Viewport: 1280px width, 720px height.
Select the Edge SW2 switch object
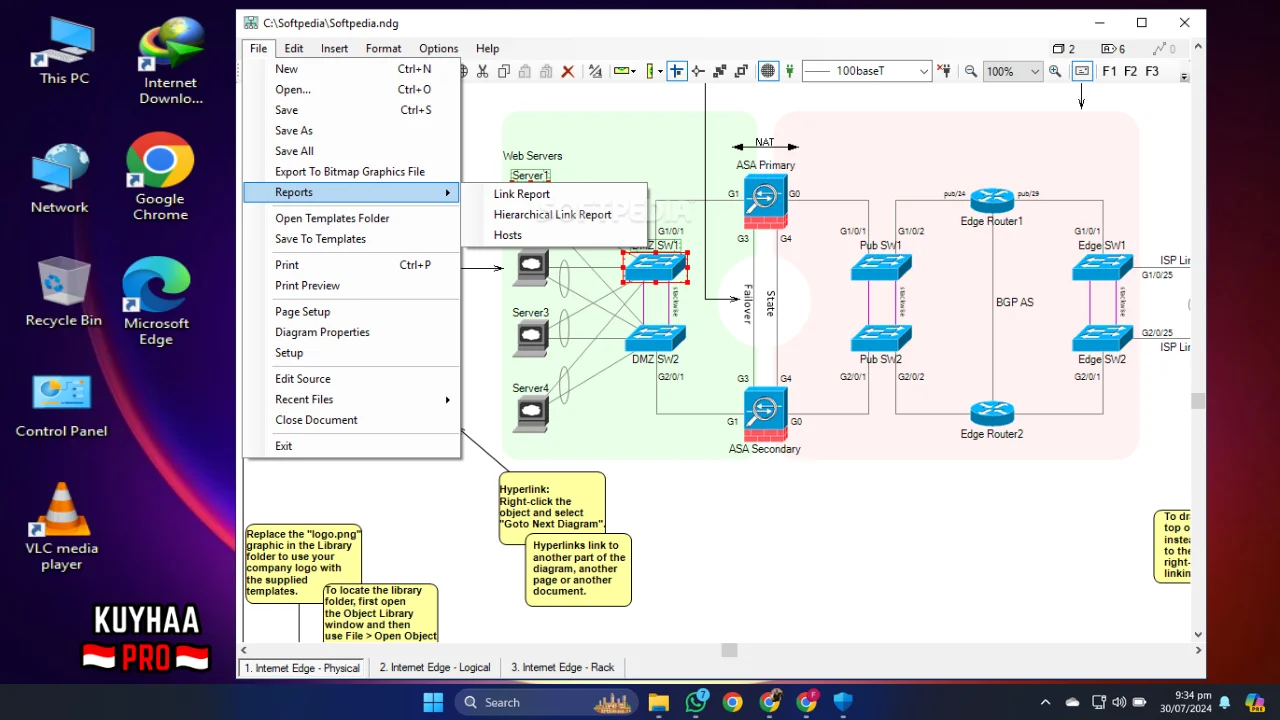tap(1102, 339)
